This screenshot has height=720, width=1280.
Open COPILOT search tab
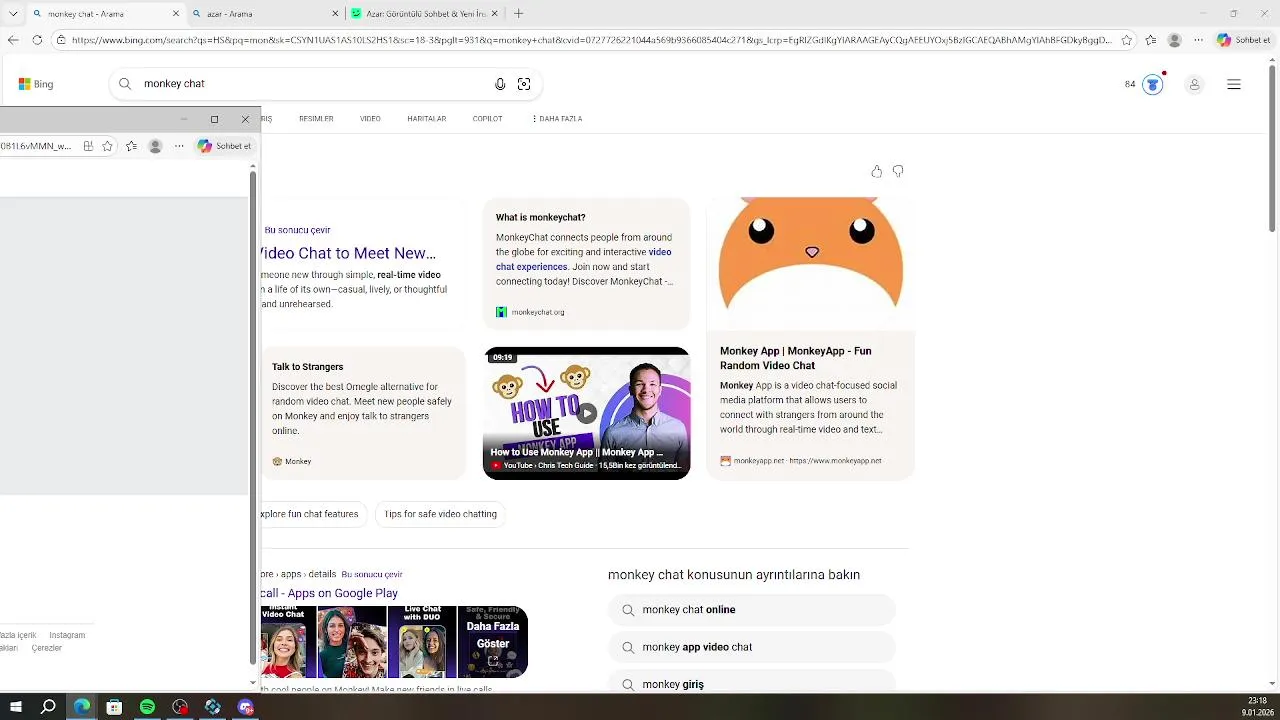pos(487,119)
